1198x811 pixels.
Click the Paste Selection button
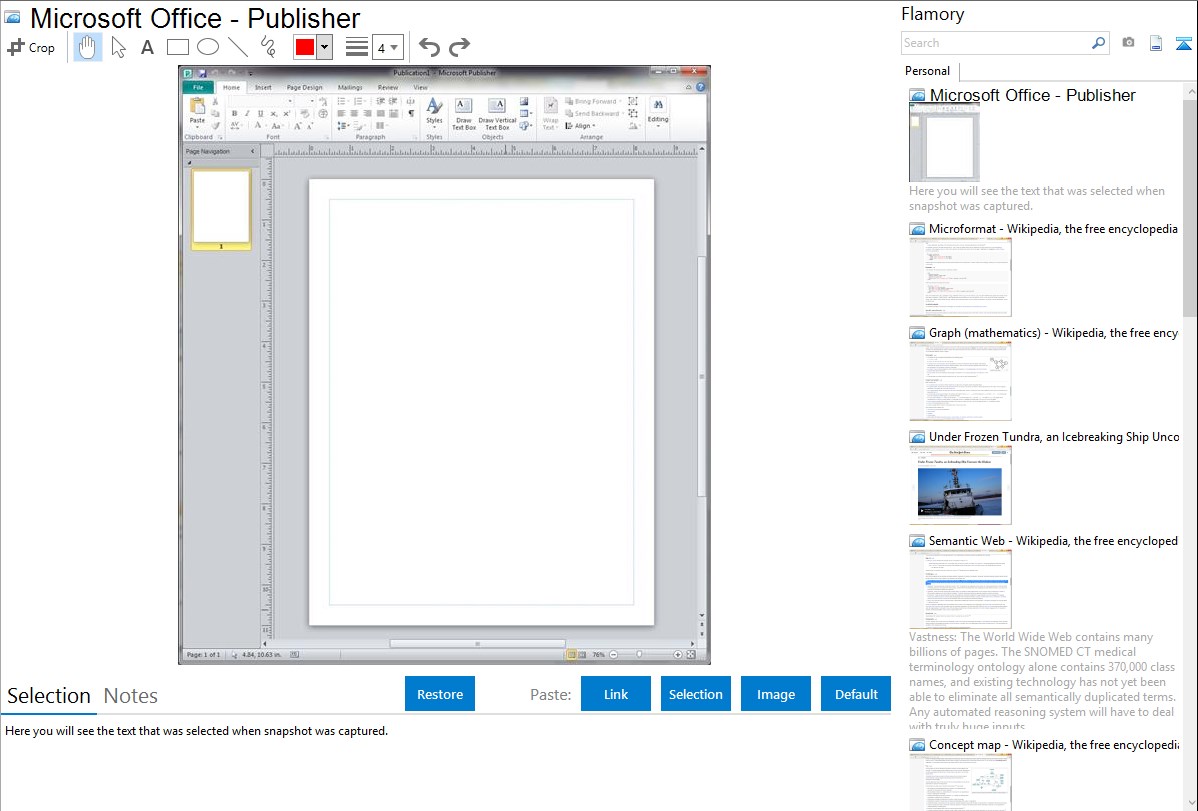[696, 694]
